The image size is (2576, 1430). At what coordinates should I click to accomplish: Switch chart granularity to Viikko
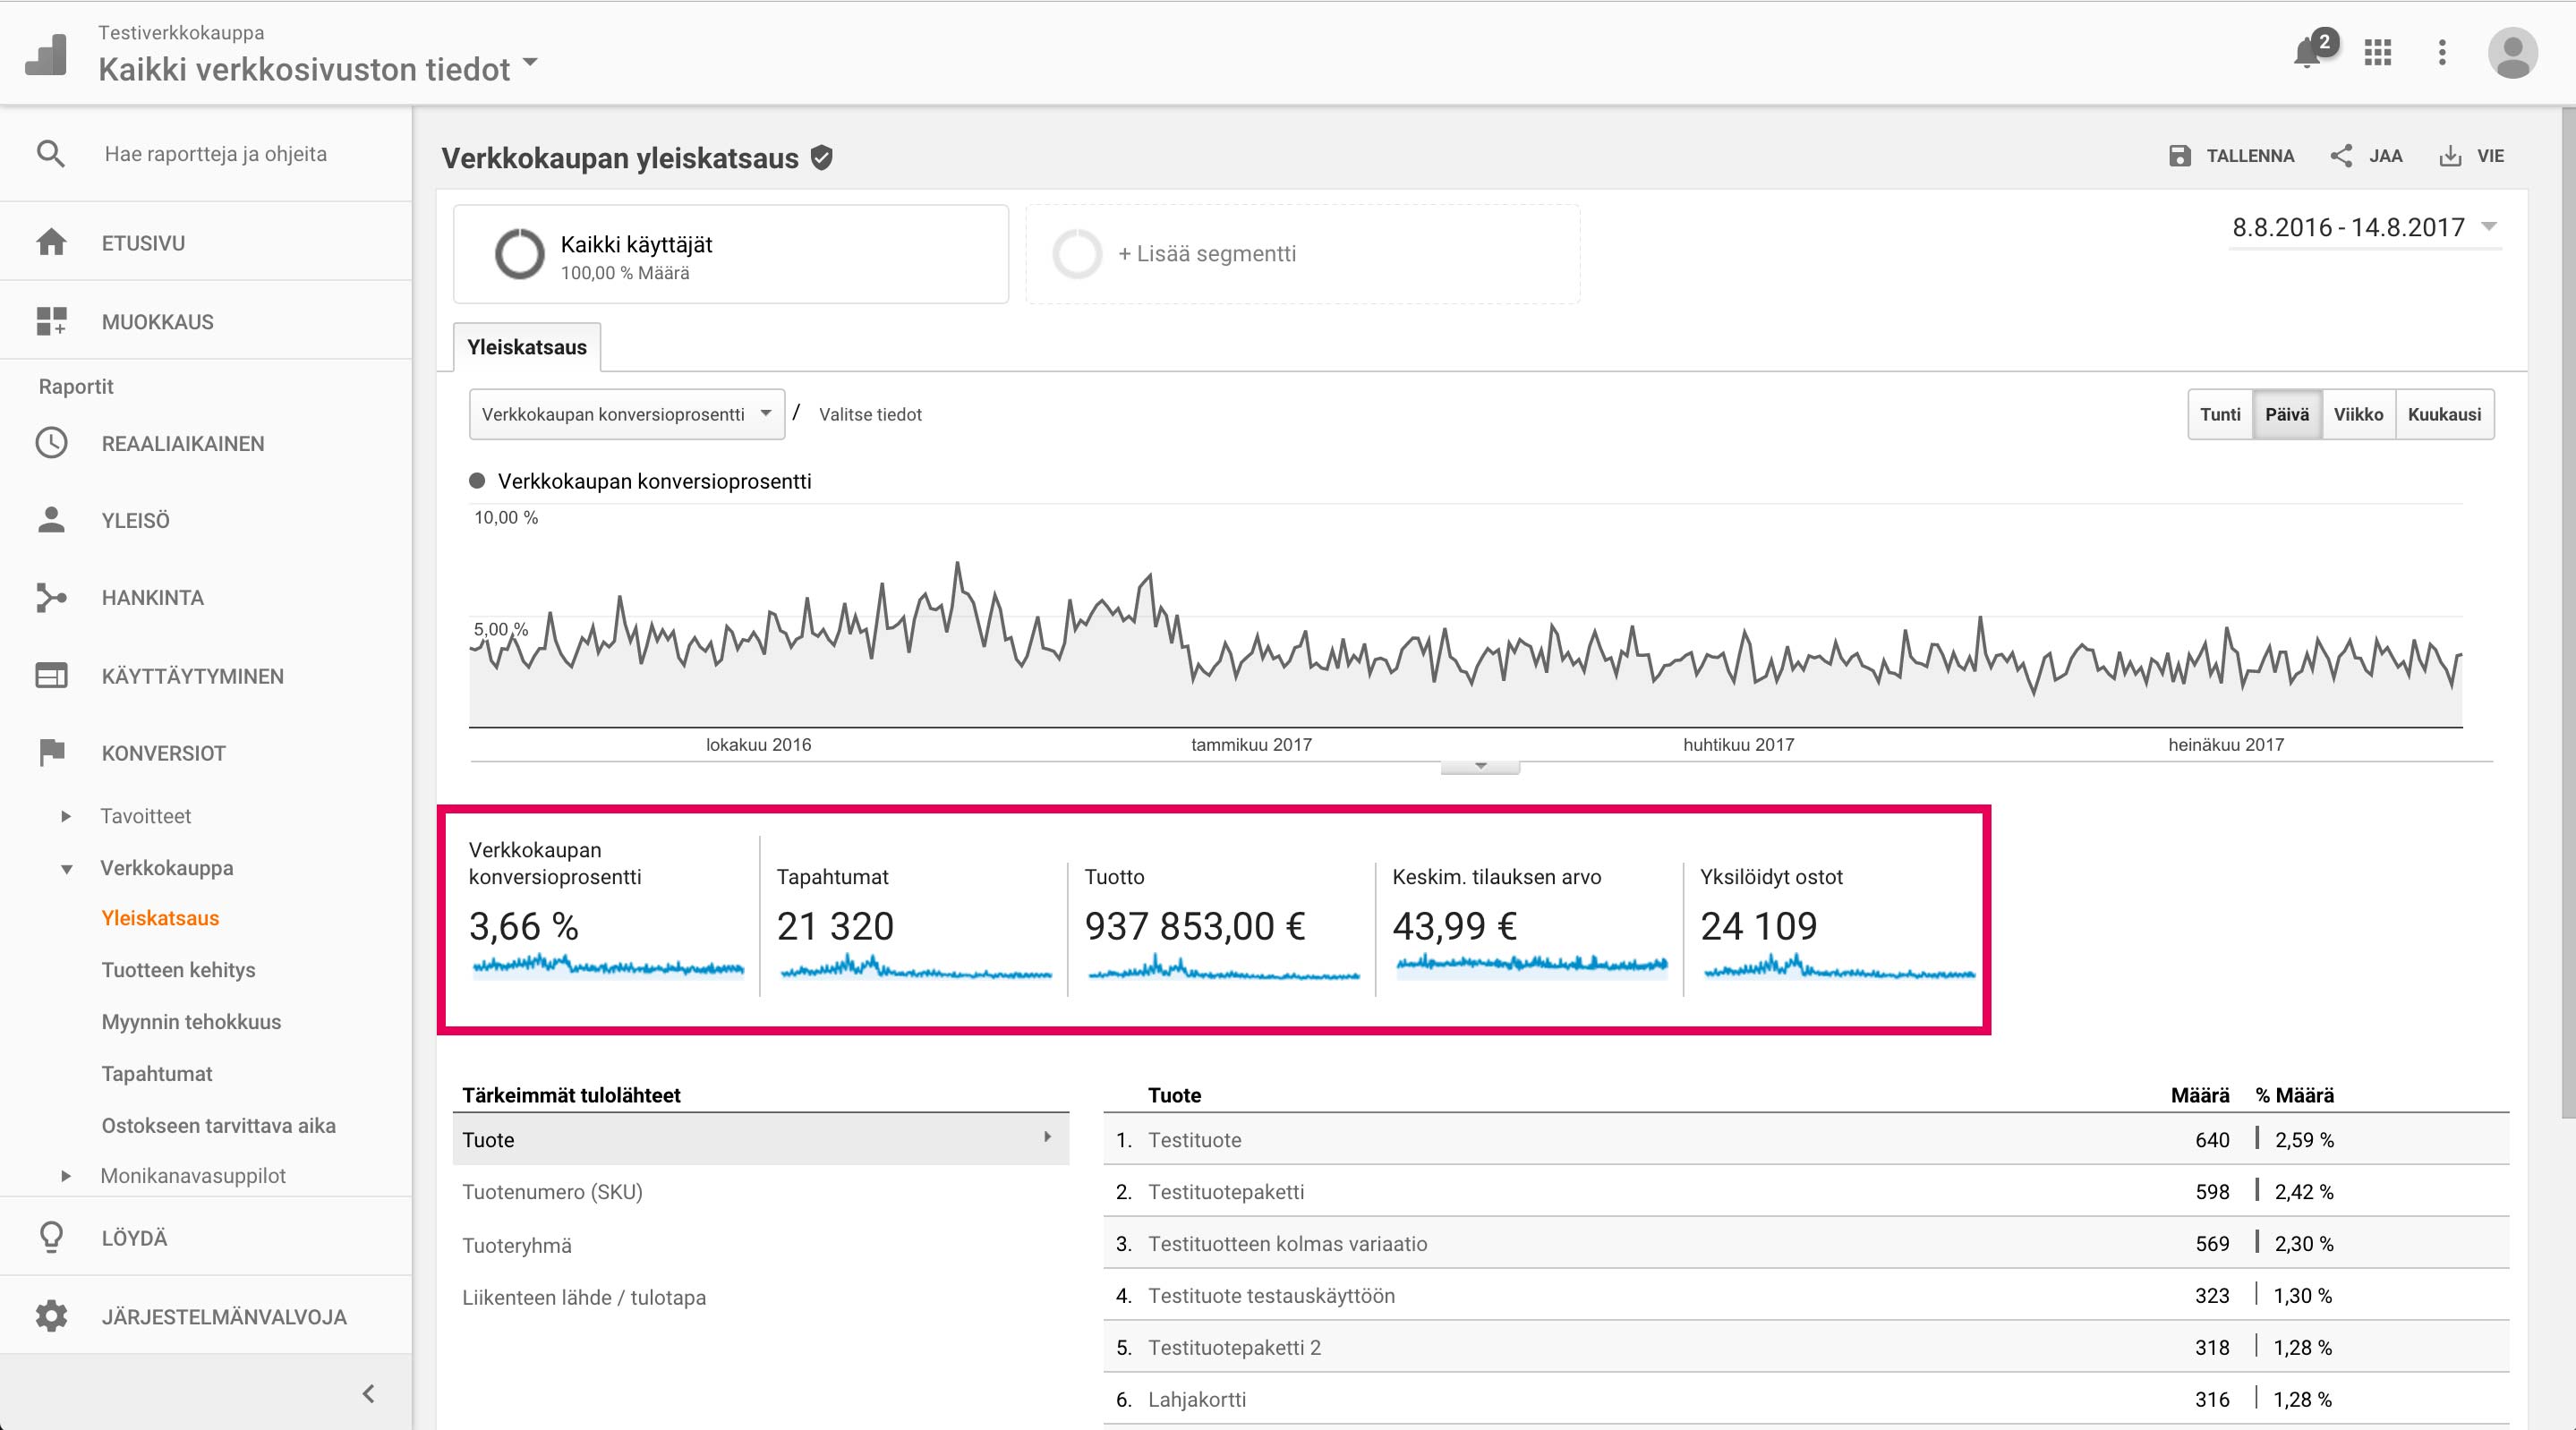coord(2358,414)
